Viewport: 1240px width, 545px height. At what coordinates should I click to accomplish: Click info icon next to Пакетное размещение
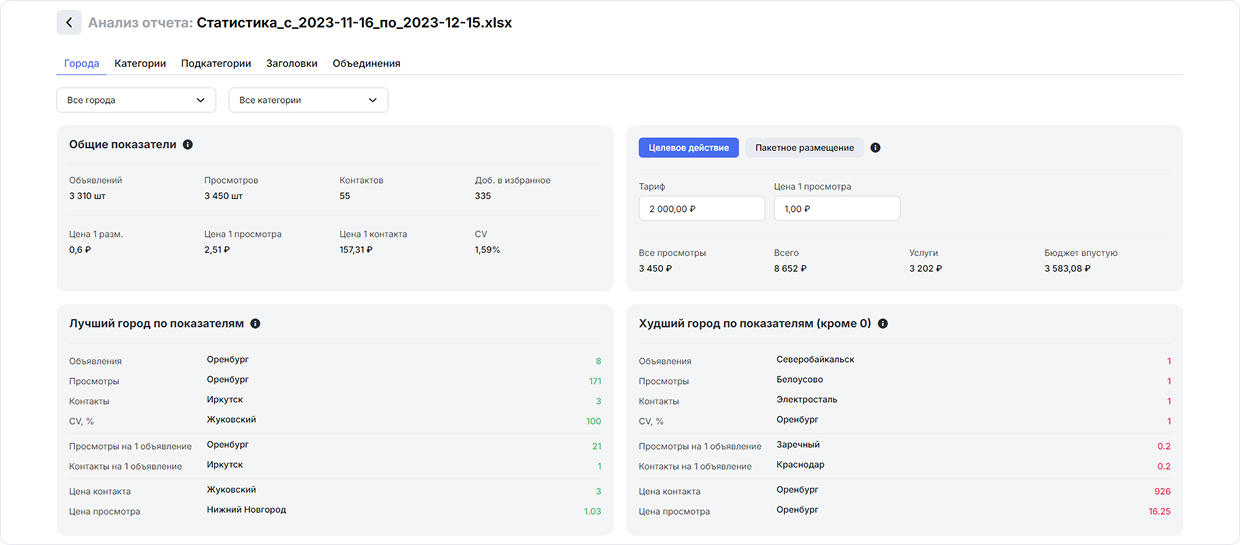tap(875, 148)
